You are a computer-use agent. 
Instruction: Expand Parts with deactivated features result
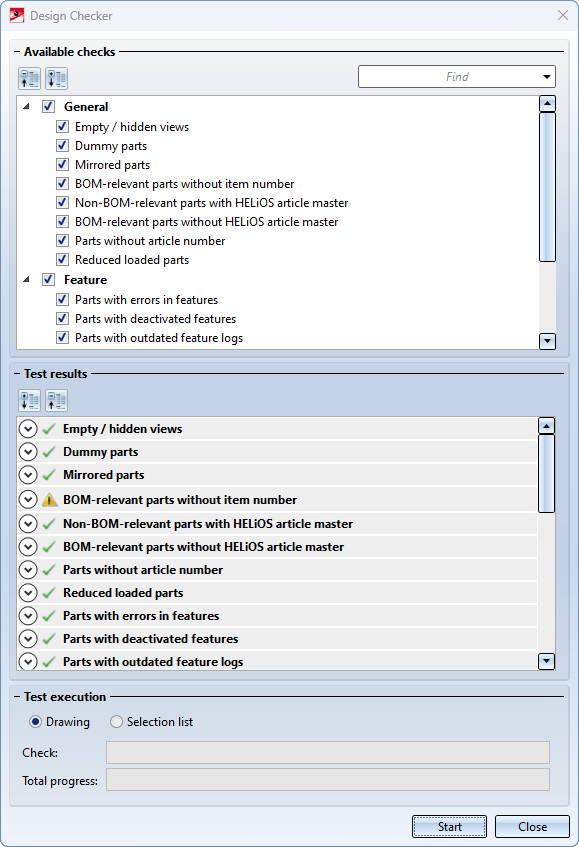pyautogui.click(x=28, y=639)
